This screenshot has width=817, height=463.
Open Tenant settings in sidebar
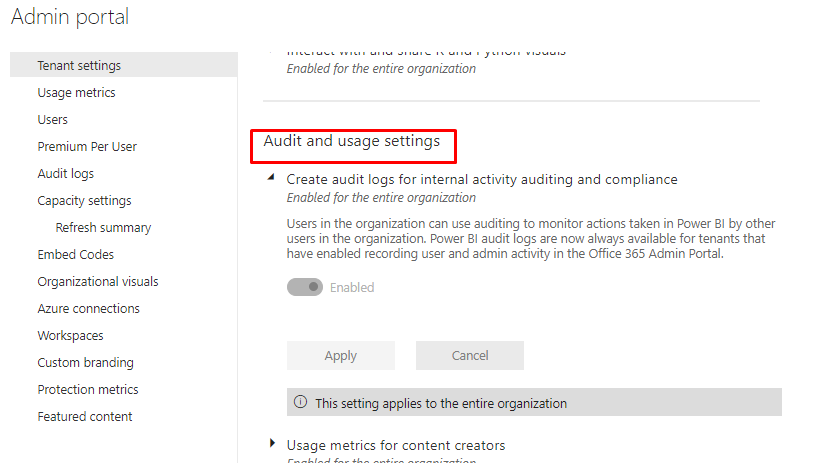tap(79, 66)
